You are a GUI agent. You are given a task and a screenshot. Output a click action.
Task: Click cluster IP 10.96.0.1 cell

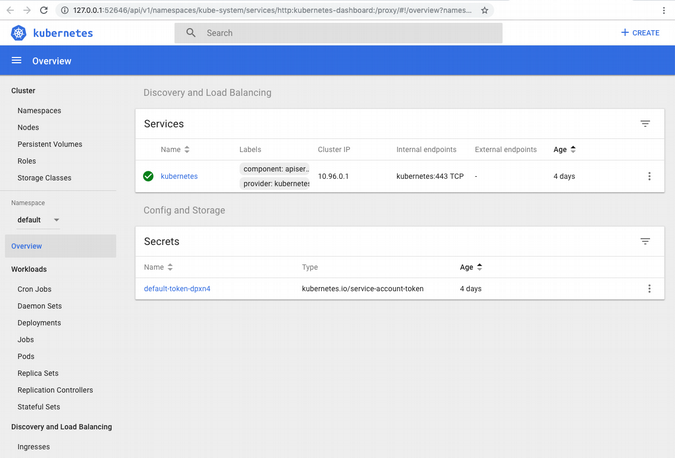[x=333, y=176]
